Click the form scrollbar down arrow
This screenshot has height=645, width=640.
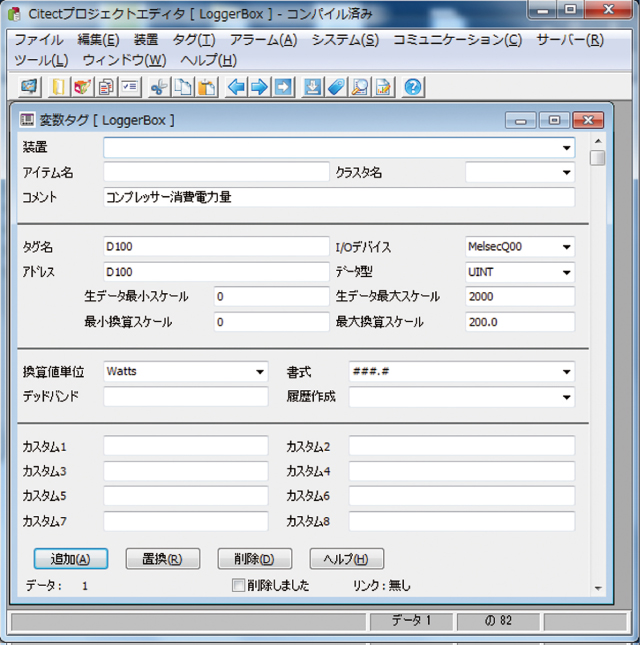(598, 588)
